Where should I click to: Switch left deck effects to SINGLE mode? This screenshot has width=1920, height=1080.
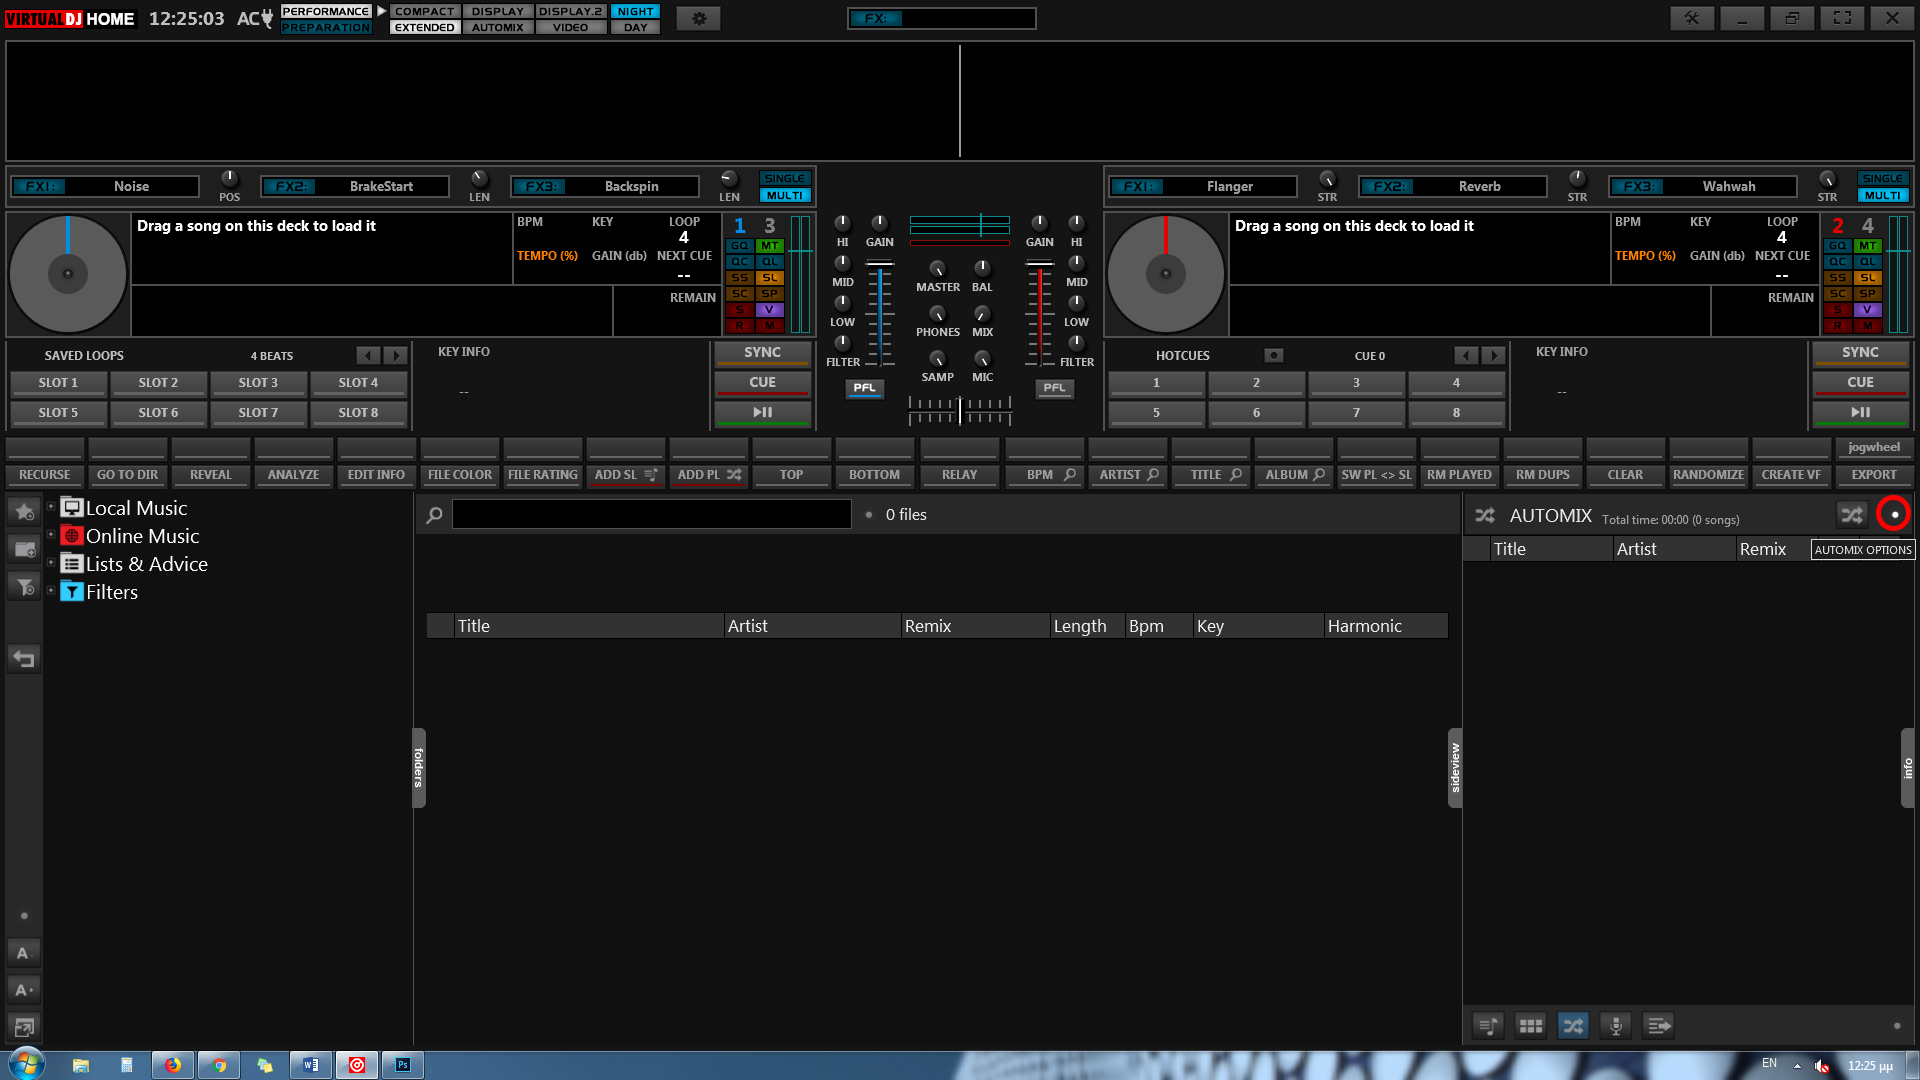tap(785, 178)
